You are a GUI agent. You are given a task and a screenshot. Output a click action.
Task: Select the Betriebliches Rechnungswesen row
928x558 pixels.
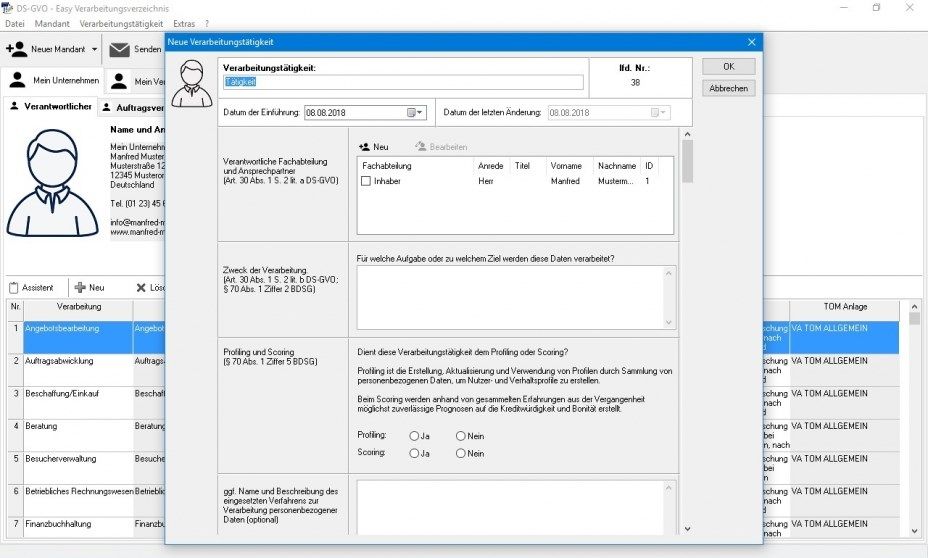tap(78, 500)
